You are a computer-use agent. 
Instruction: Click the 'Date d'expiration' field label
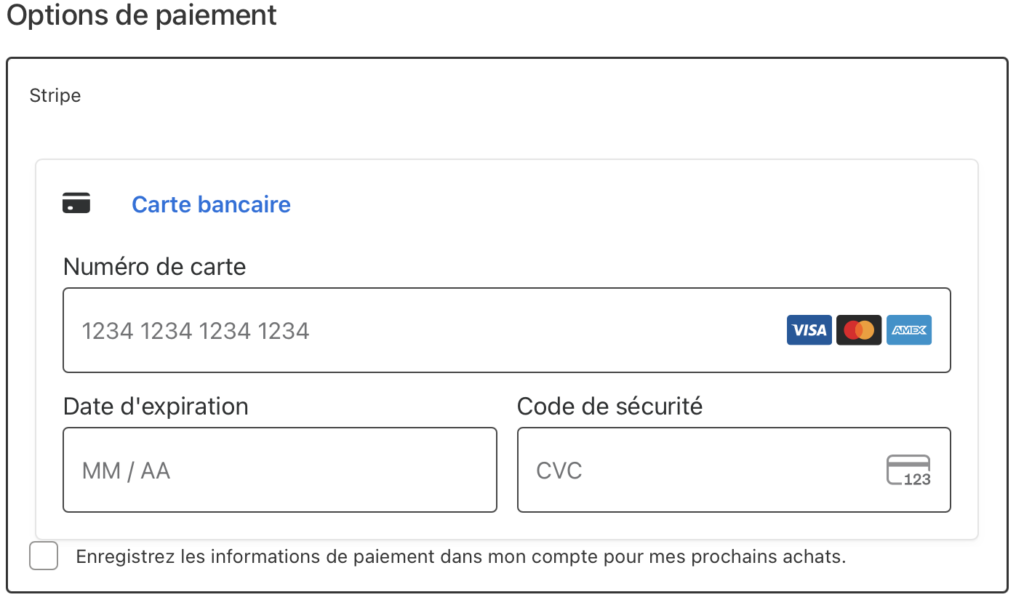155,407
